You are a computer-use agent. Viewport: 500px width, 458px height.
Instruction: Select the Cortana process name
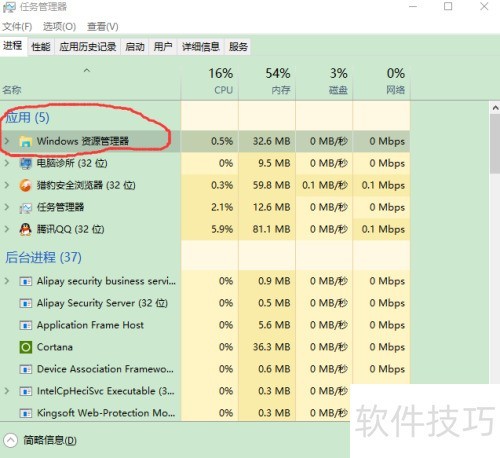(55, 347)
